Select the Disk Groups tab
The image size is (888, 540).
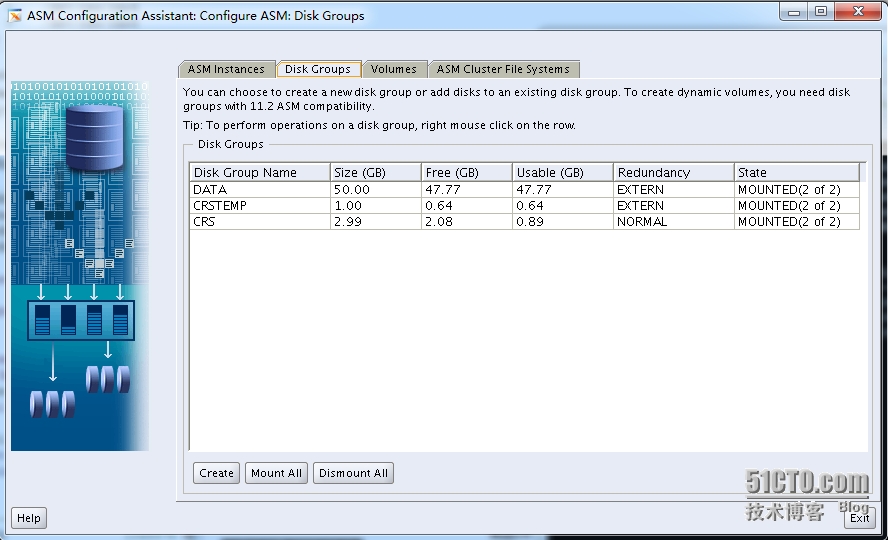coord(318,69)
